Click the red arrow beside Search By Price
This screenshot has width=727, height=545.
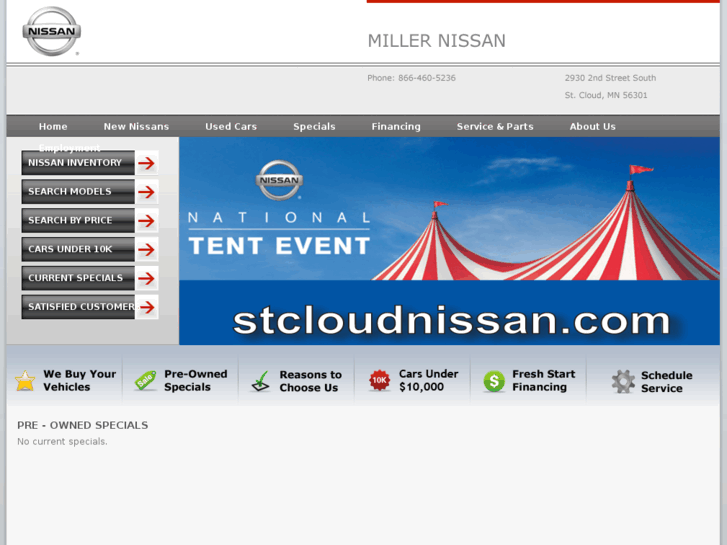click(147, 220)
